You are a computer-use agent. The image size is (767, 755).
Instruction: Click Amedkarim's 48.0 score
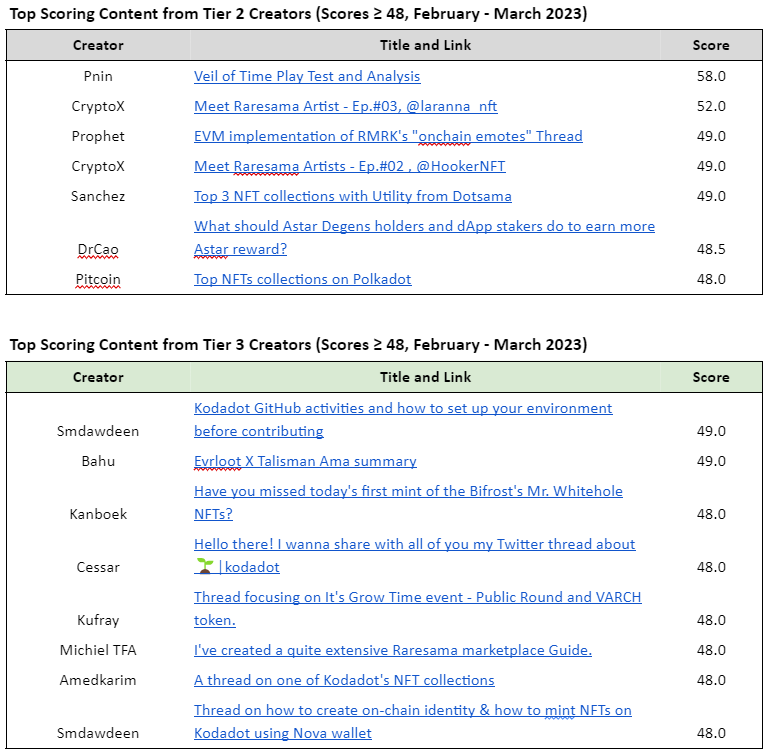click(711, 680)
